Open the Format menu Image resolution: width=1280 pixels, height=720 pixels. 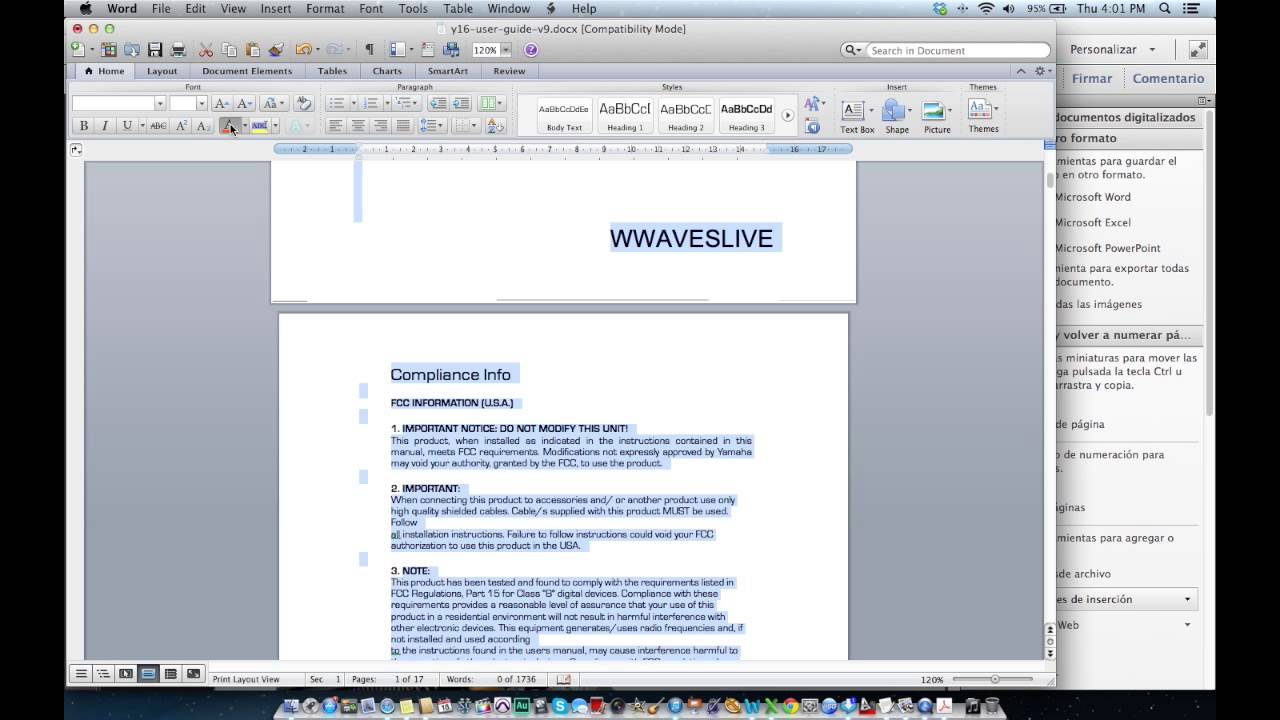pos(325,8)
